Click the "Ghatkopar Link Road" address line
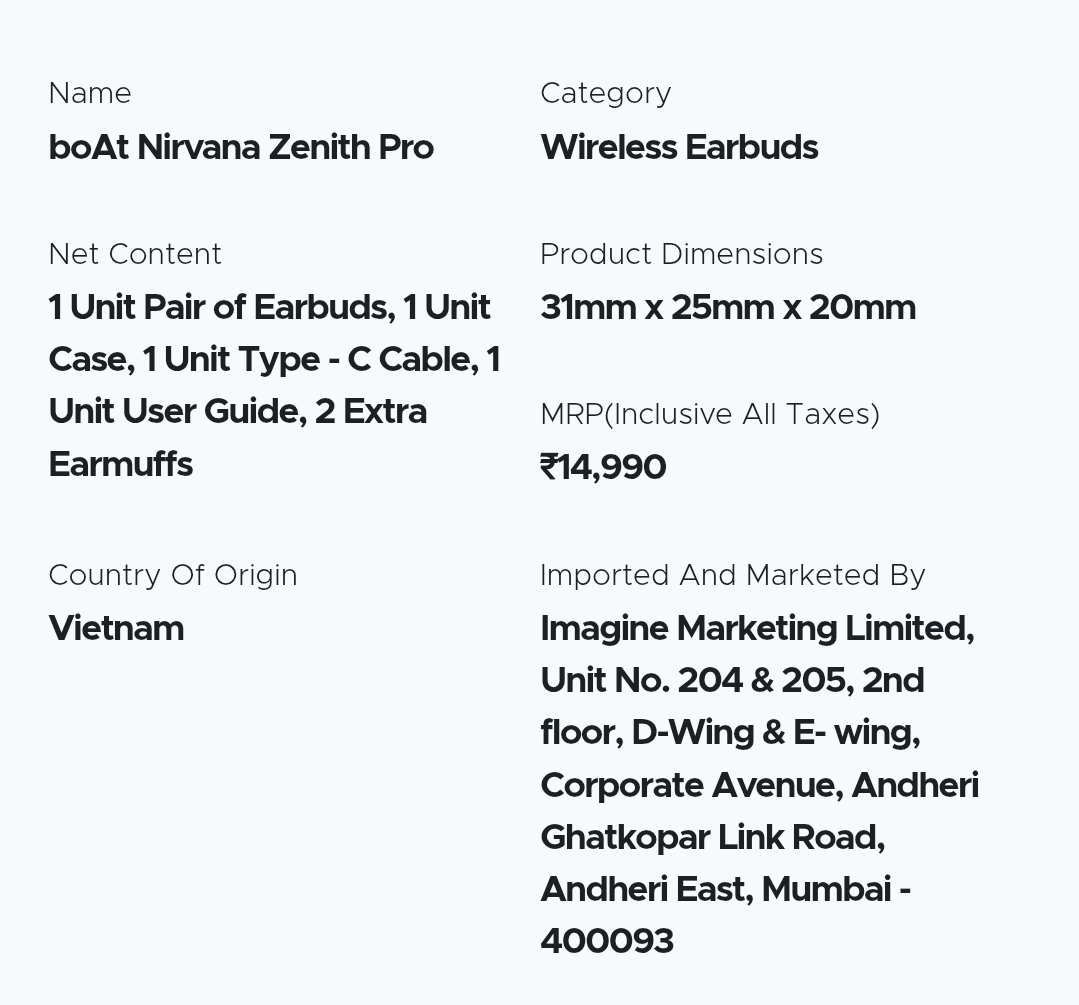The image size is (1079, 1005). [x=712, y=838]
